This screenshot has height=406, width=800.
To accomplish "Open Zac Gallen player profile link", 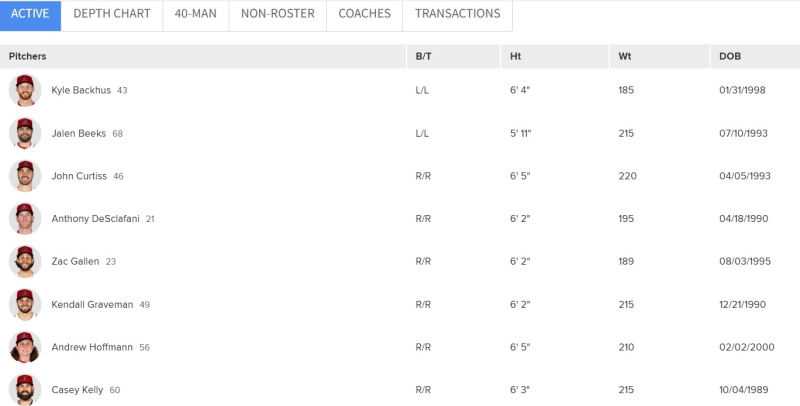I will click(x=76, y=262).
